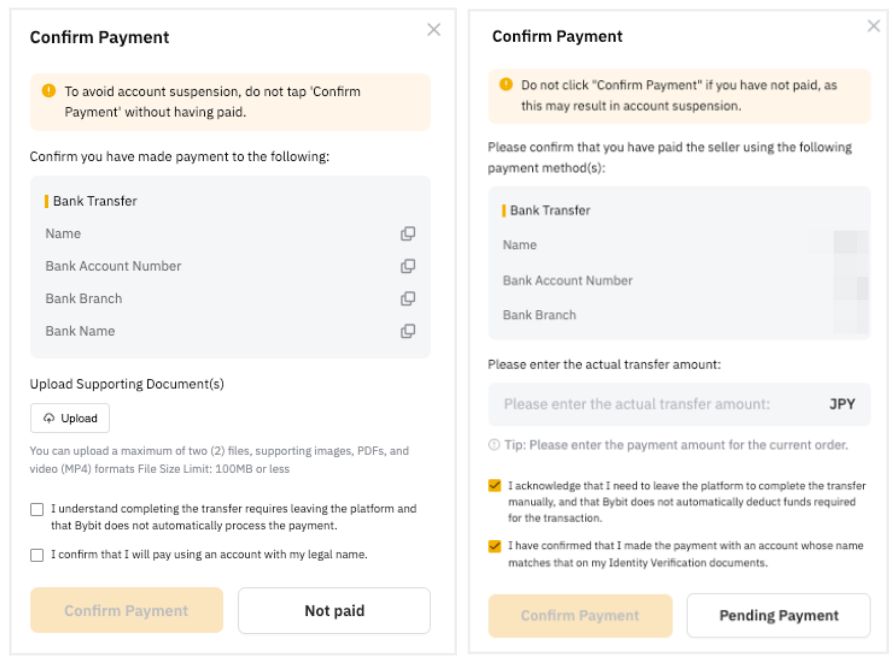
Task: Copy the Bank Name value
Action: pos(408,331)
